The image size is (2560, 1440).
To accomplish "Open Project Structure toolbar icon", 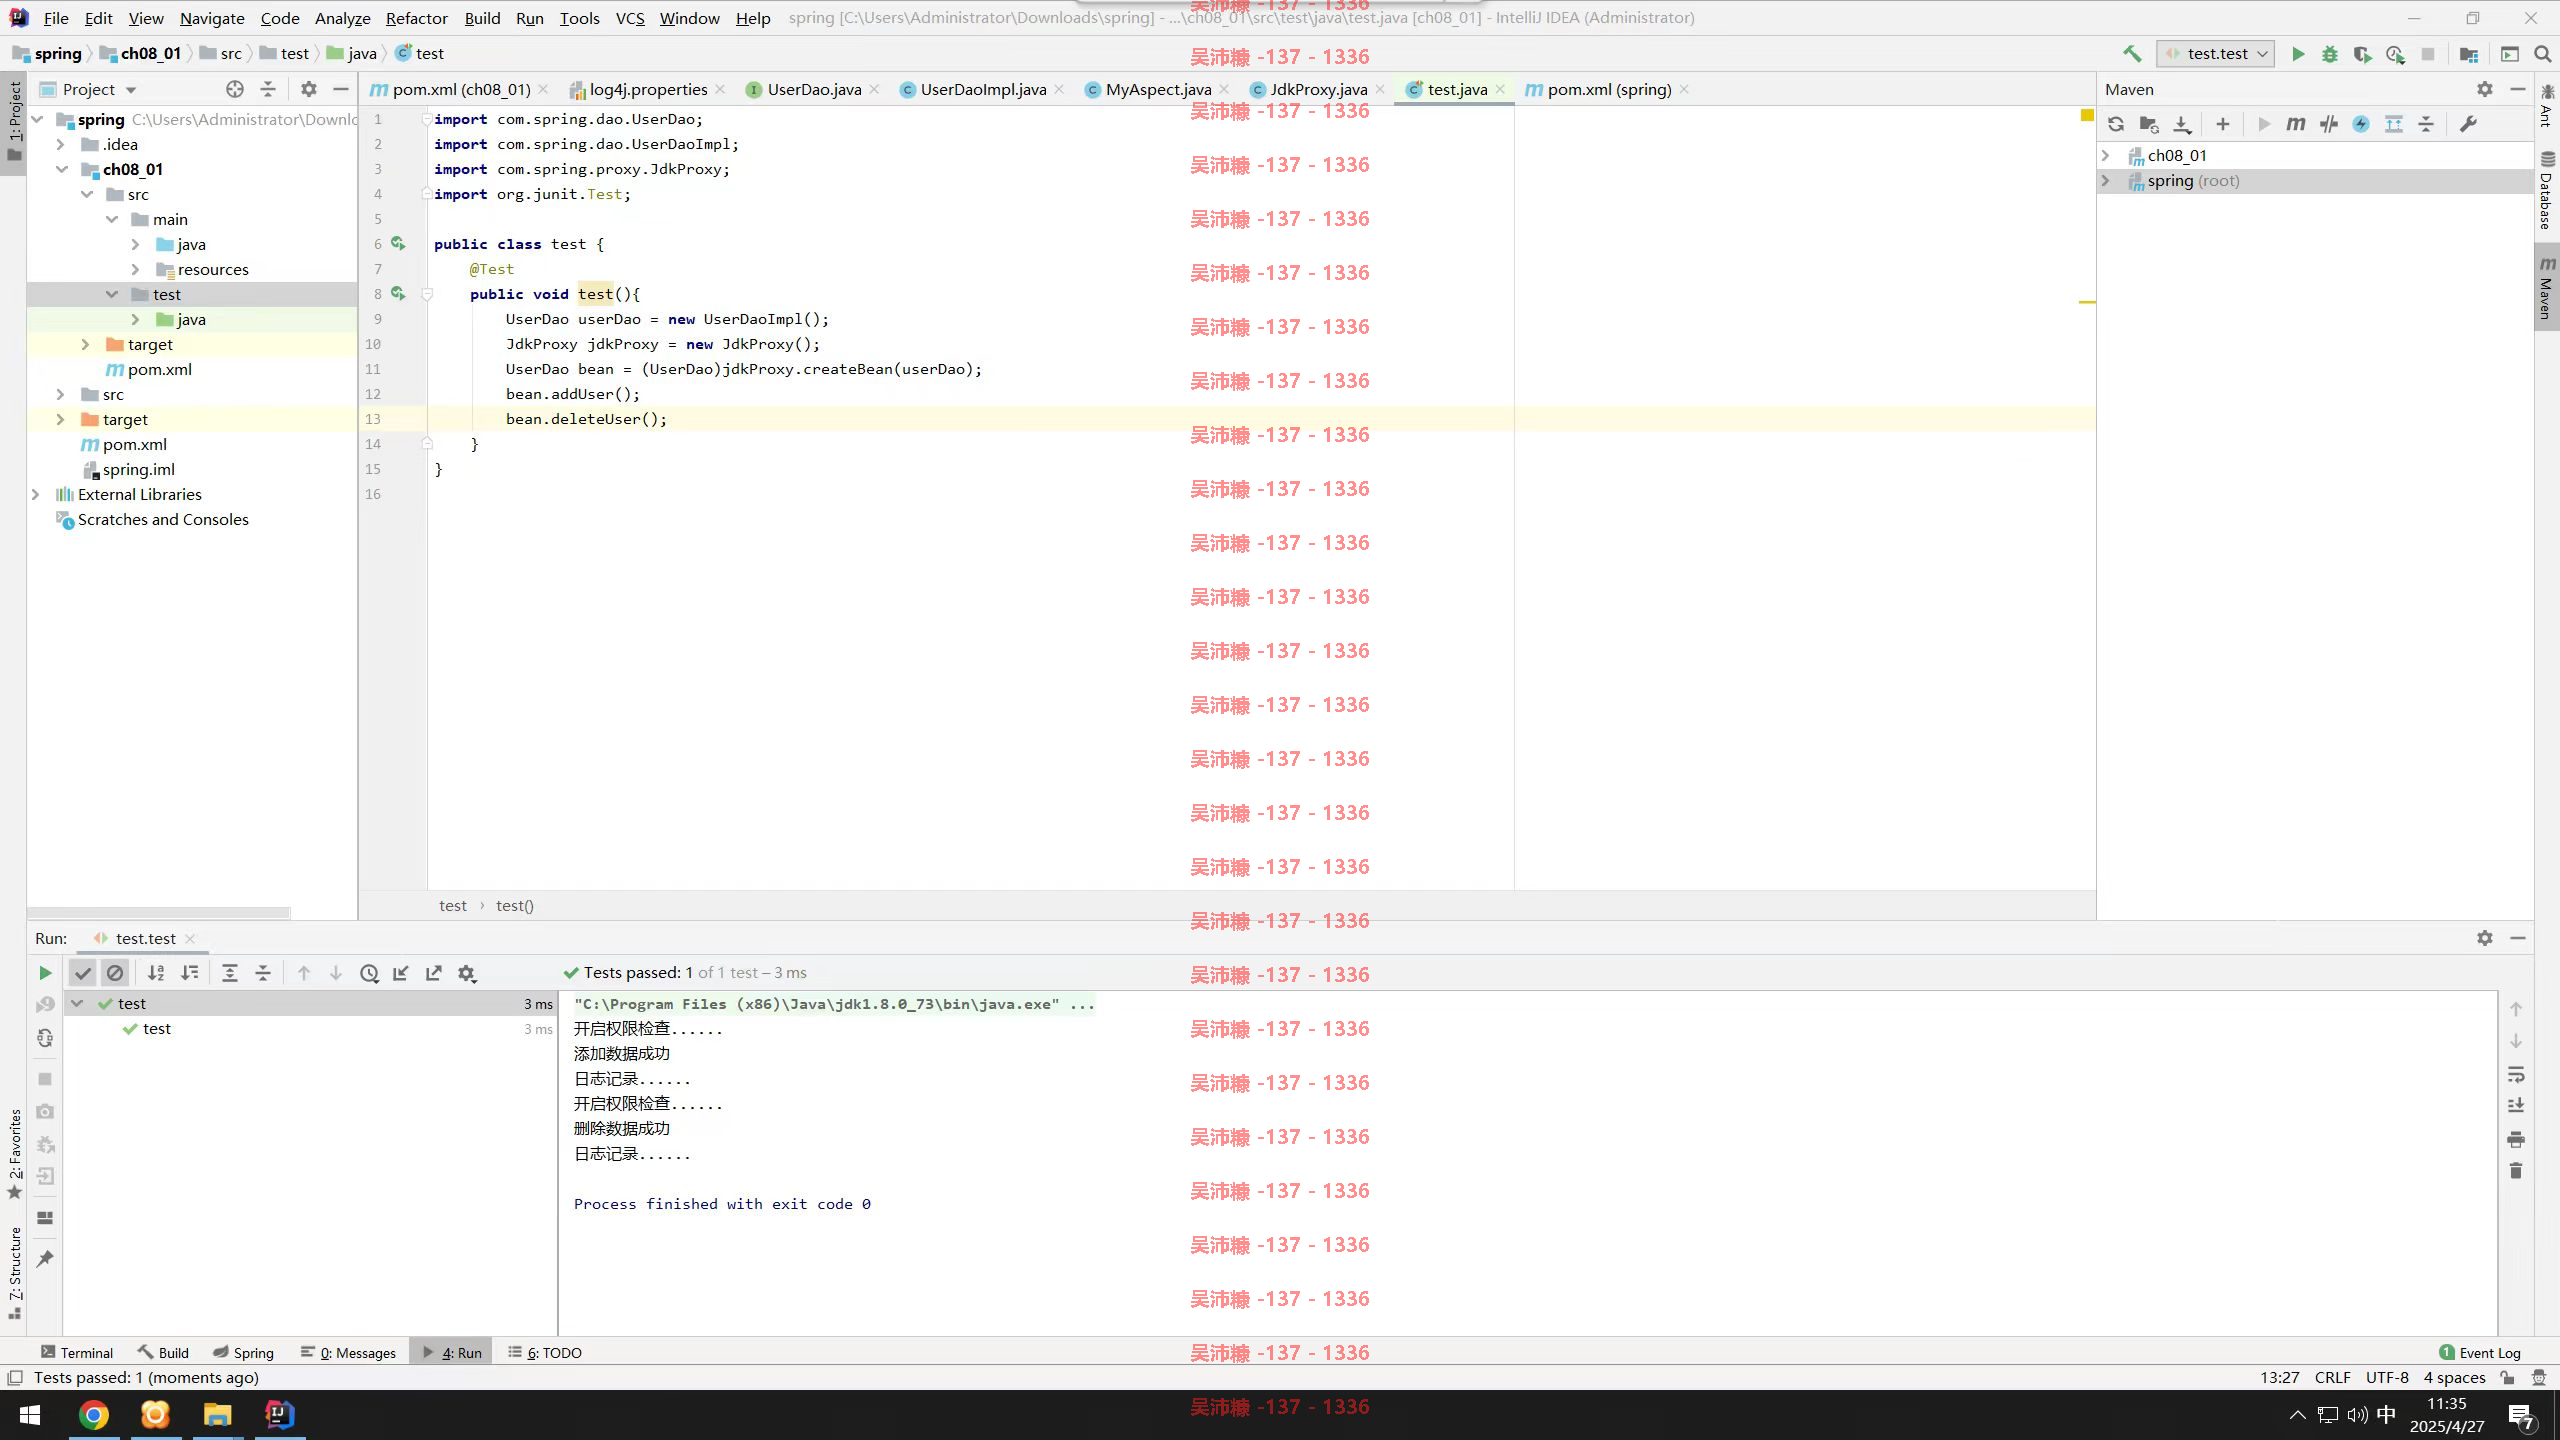I will coord(2469,54).
